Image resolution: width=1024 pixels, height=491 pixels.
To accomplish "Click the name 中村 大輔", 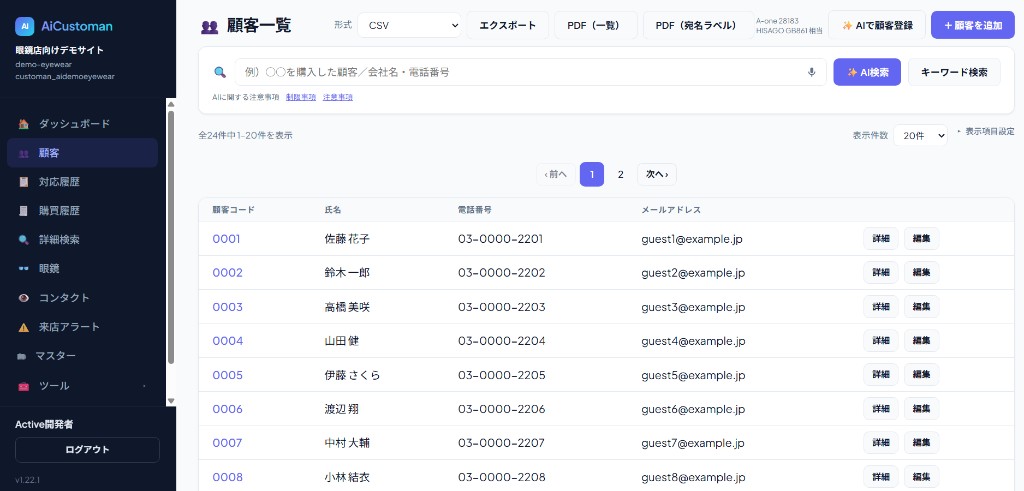I will 347,443.
